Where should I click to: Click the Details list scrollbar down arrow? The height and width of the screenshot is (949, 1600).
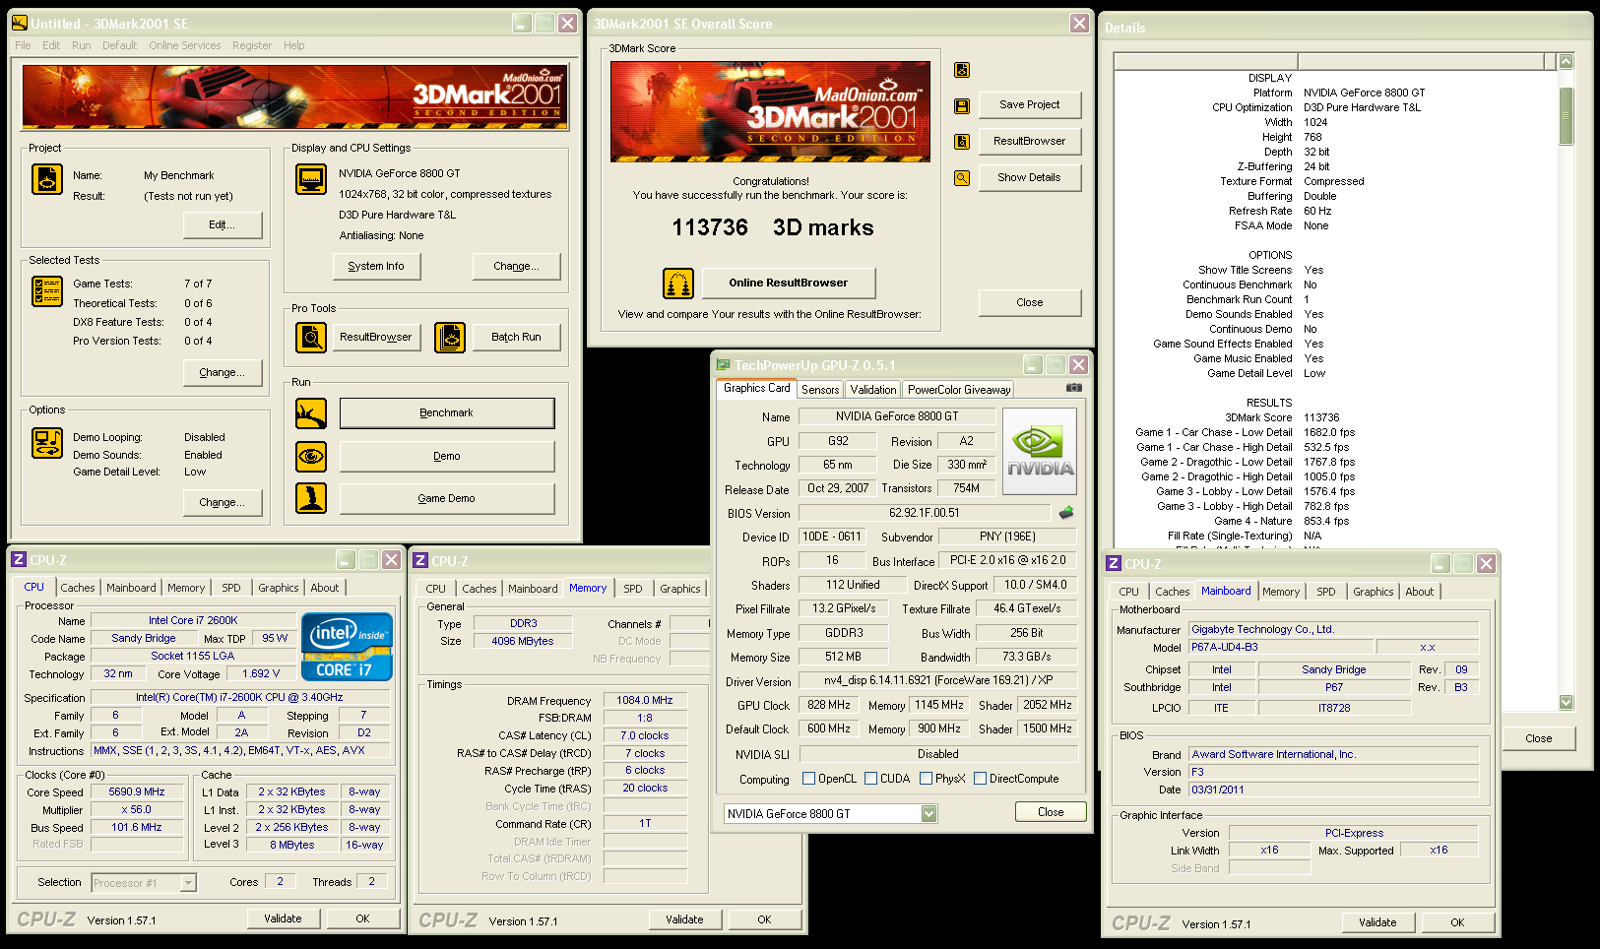point(1566,703)
